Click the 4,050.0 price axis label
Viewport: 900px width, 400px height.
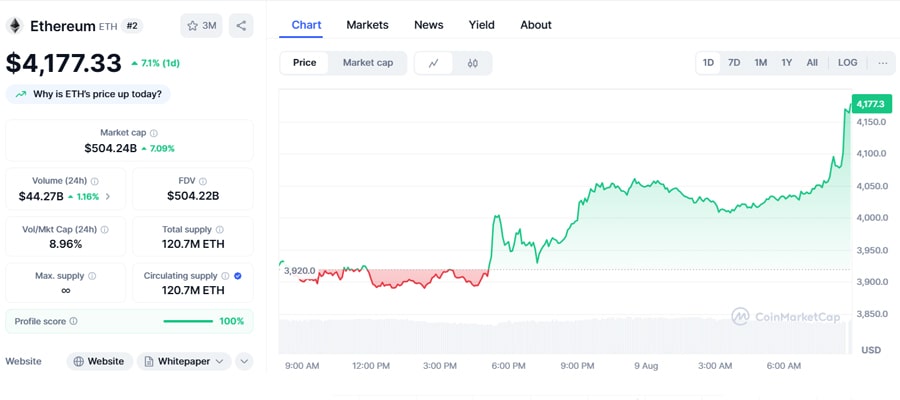point(871,186)
